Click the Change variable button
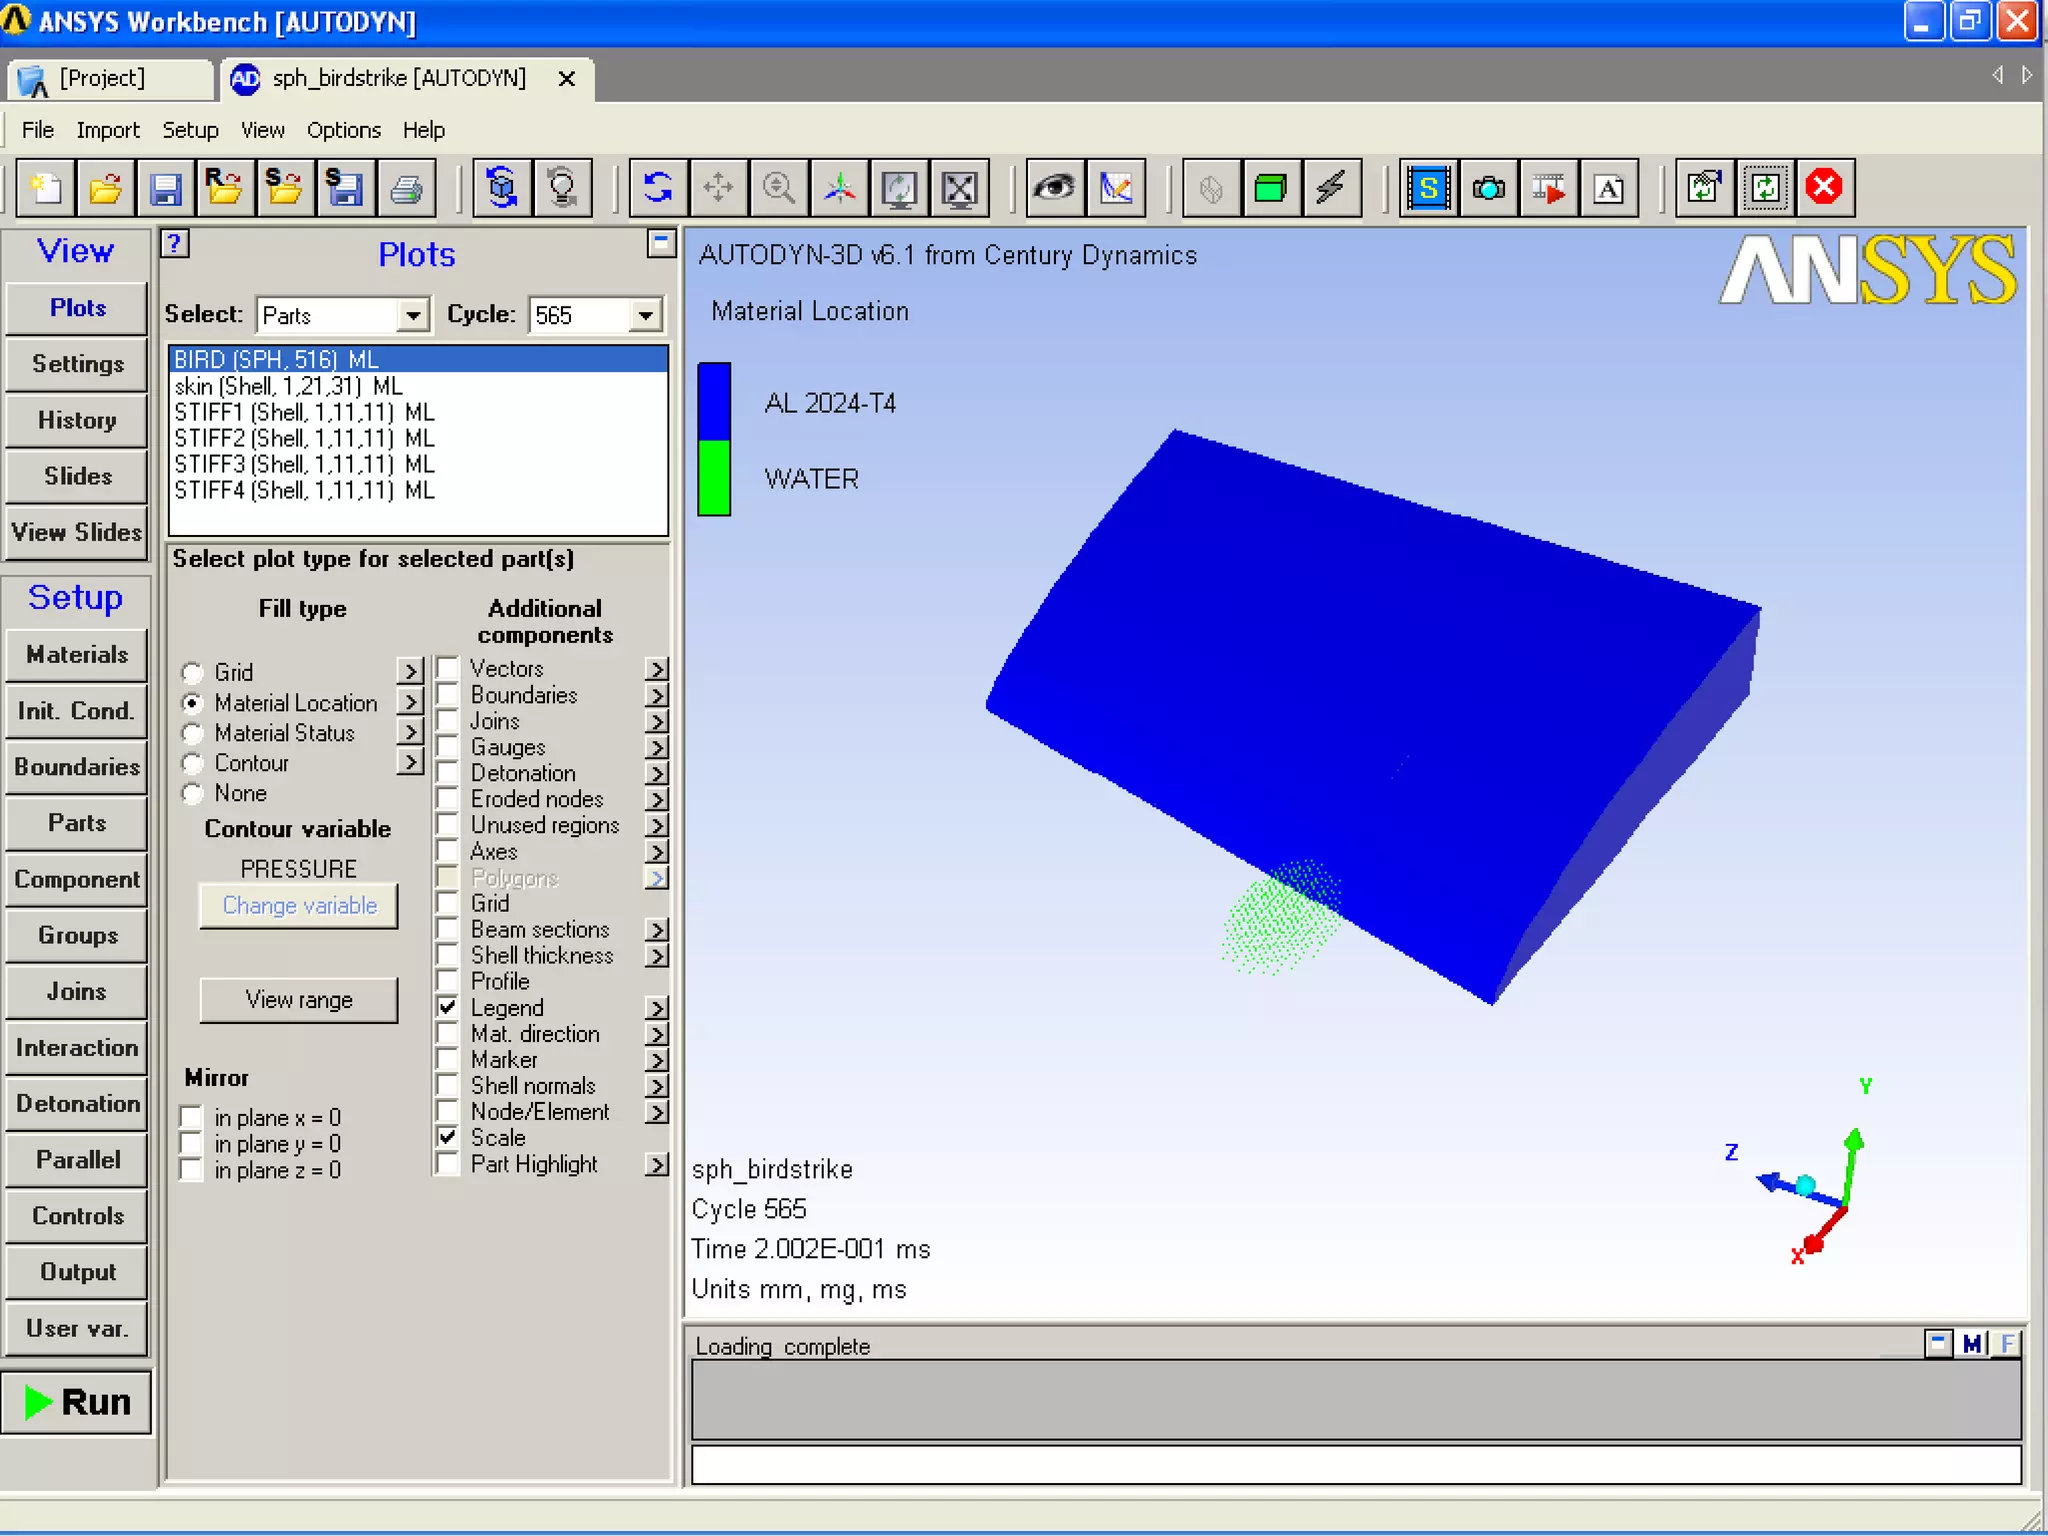Screen dimensions: 2048x1536 coord(299,906)
